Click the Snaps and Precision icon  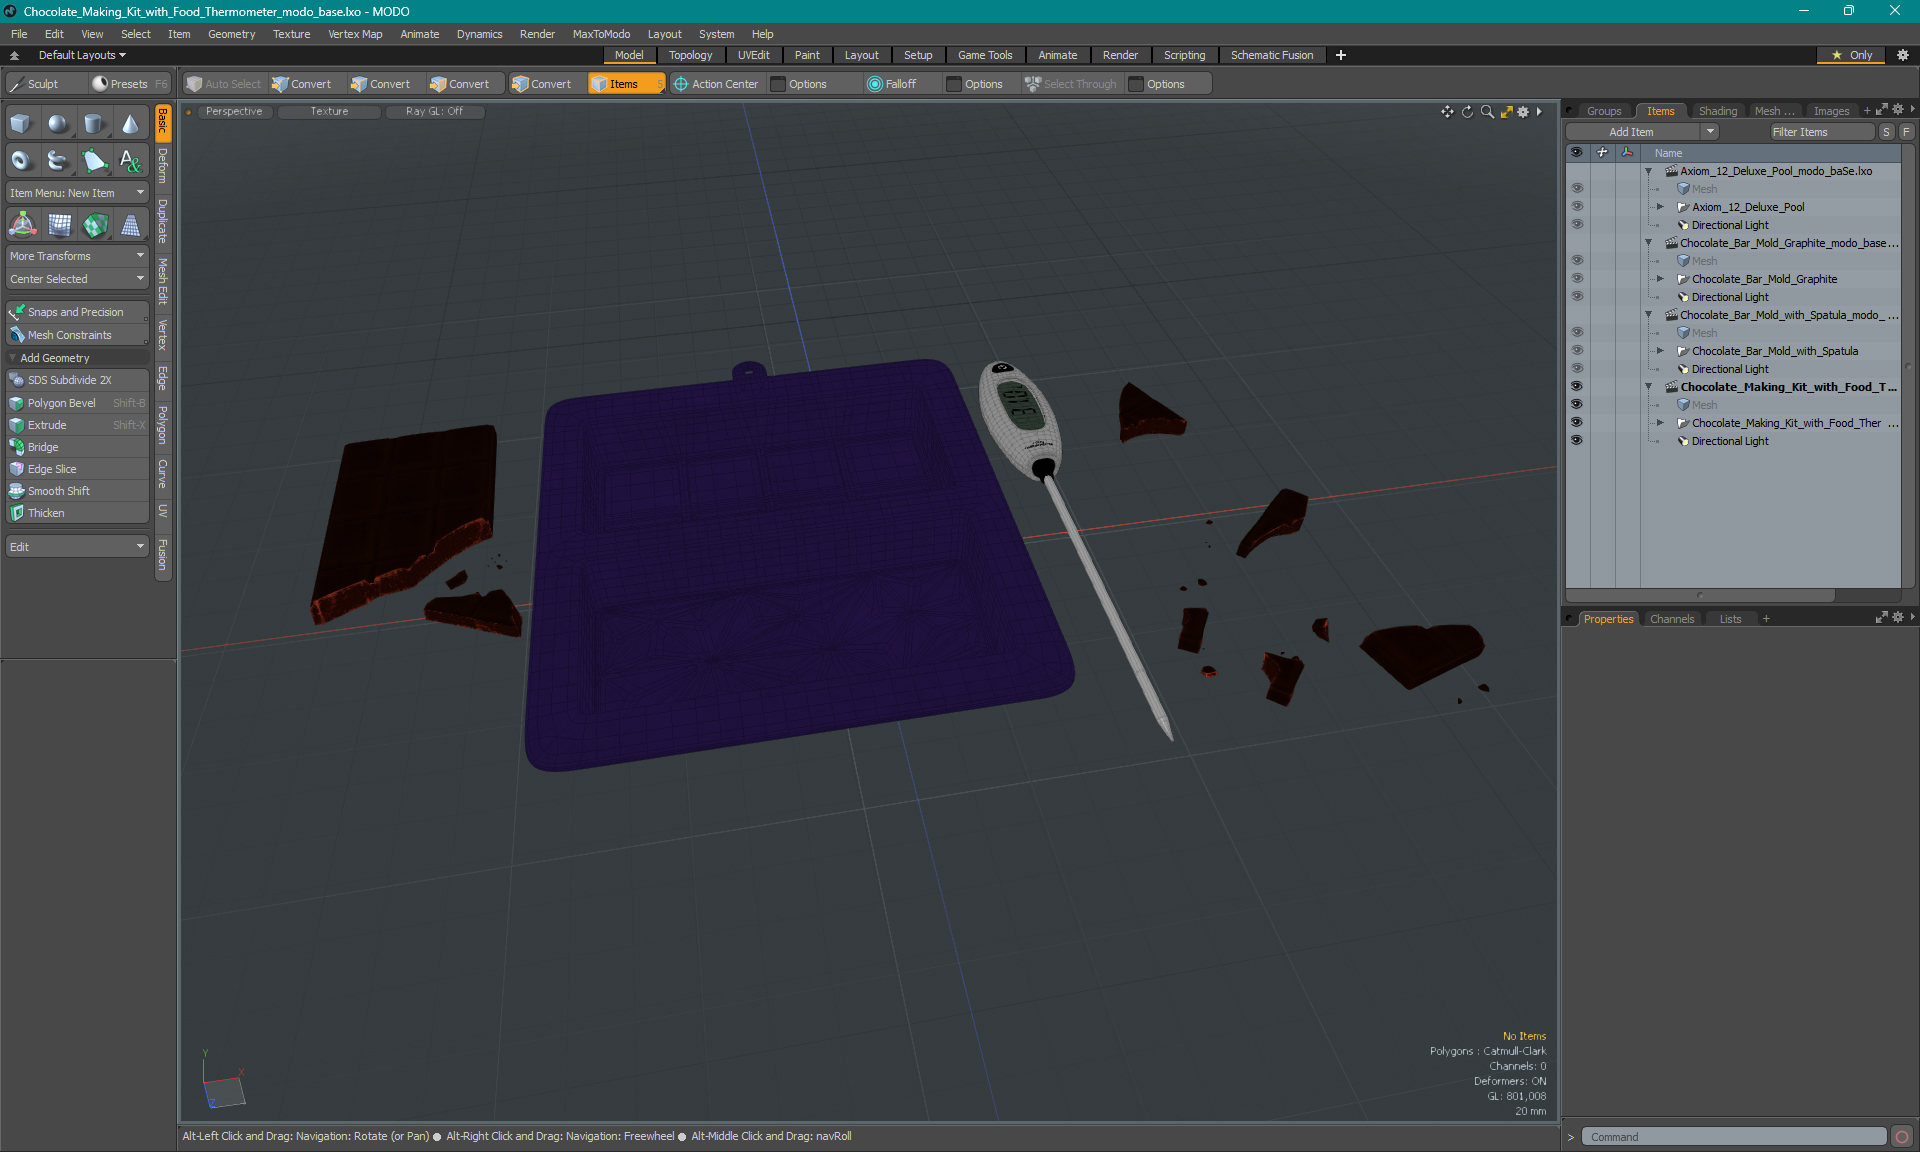pos(16,311)
